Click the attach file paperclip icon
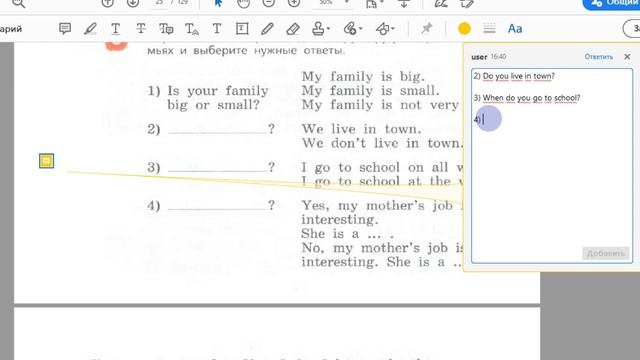This screenshot has height=360, width=640. [x=350, y=29]
